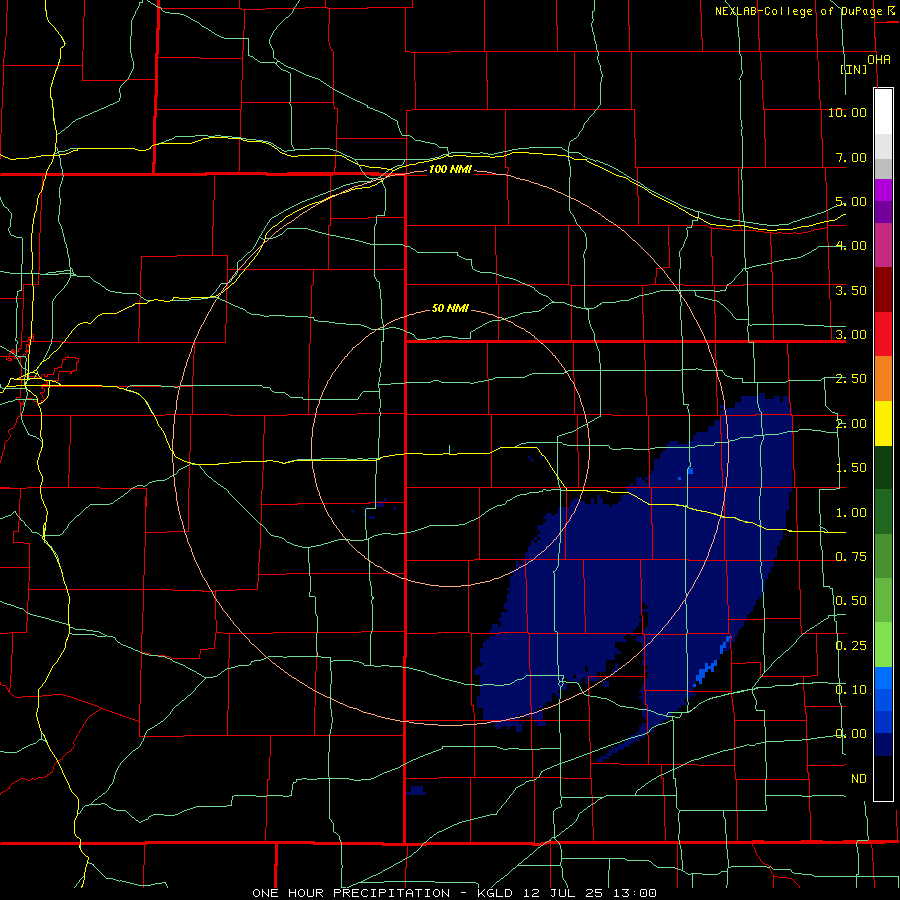Image resolution: width=900 pixels, height=900 pixels.
Task: Click the 0.10 scale value
Action: pyautogui.click(x=851, y=690)
